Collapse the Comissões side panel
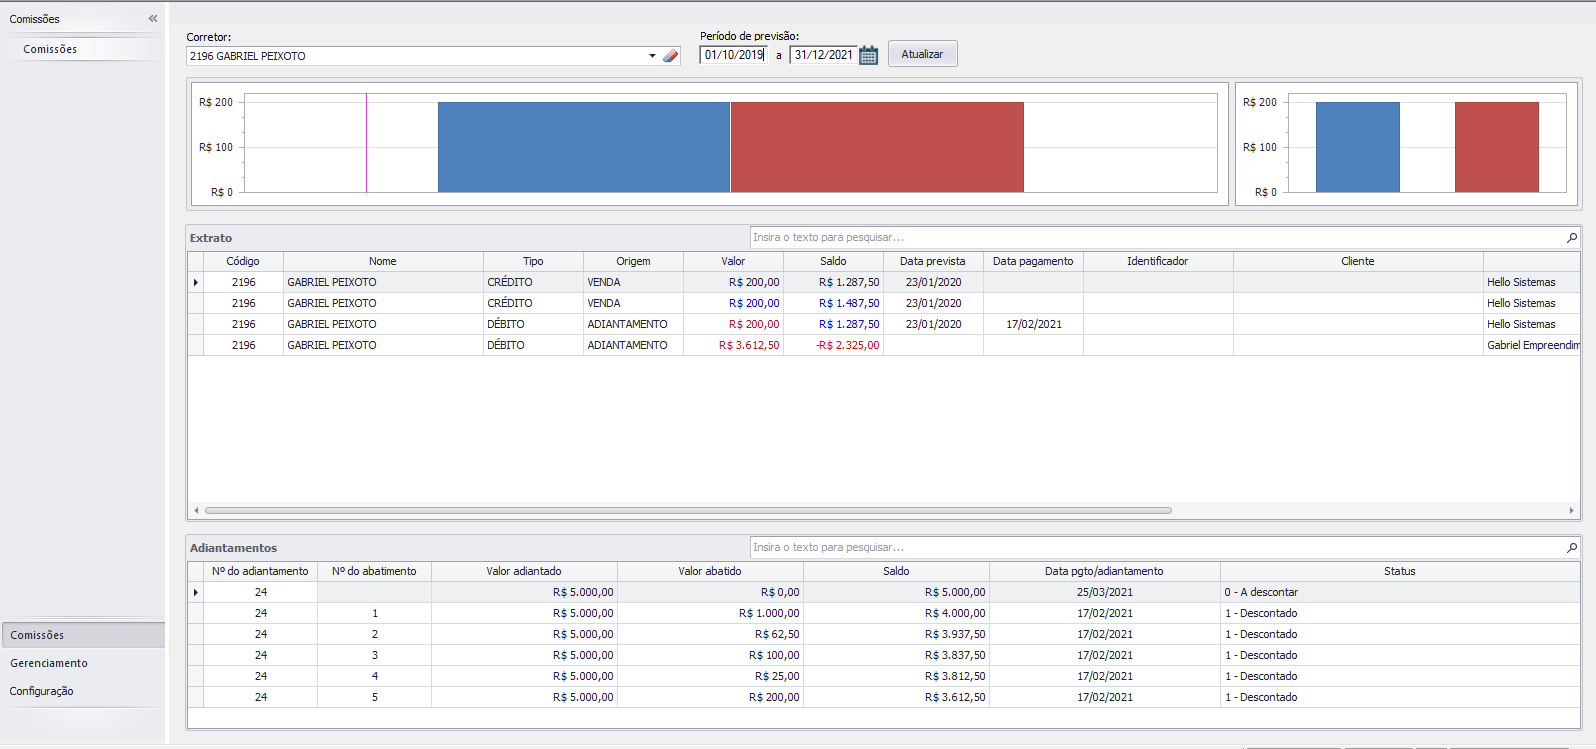This screenshot has height=749, width=1596. (153, 18)
